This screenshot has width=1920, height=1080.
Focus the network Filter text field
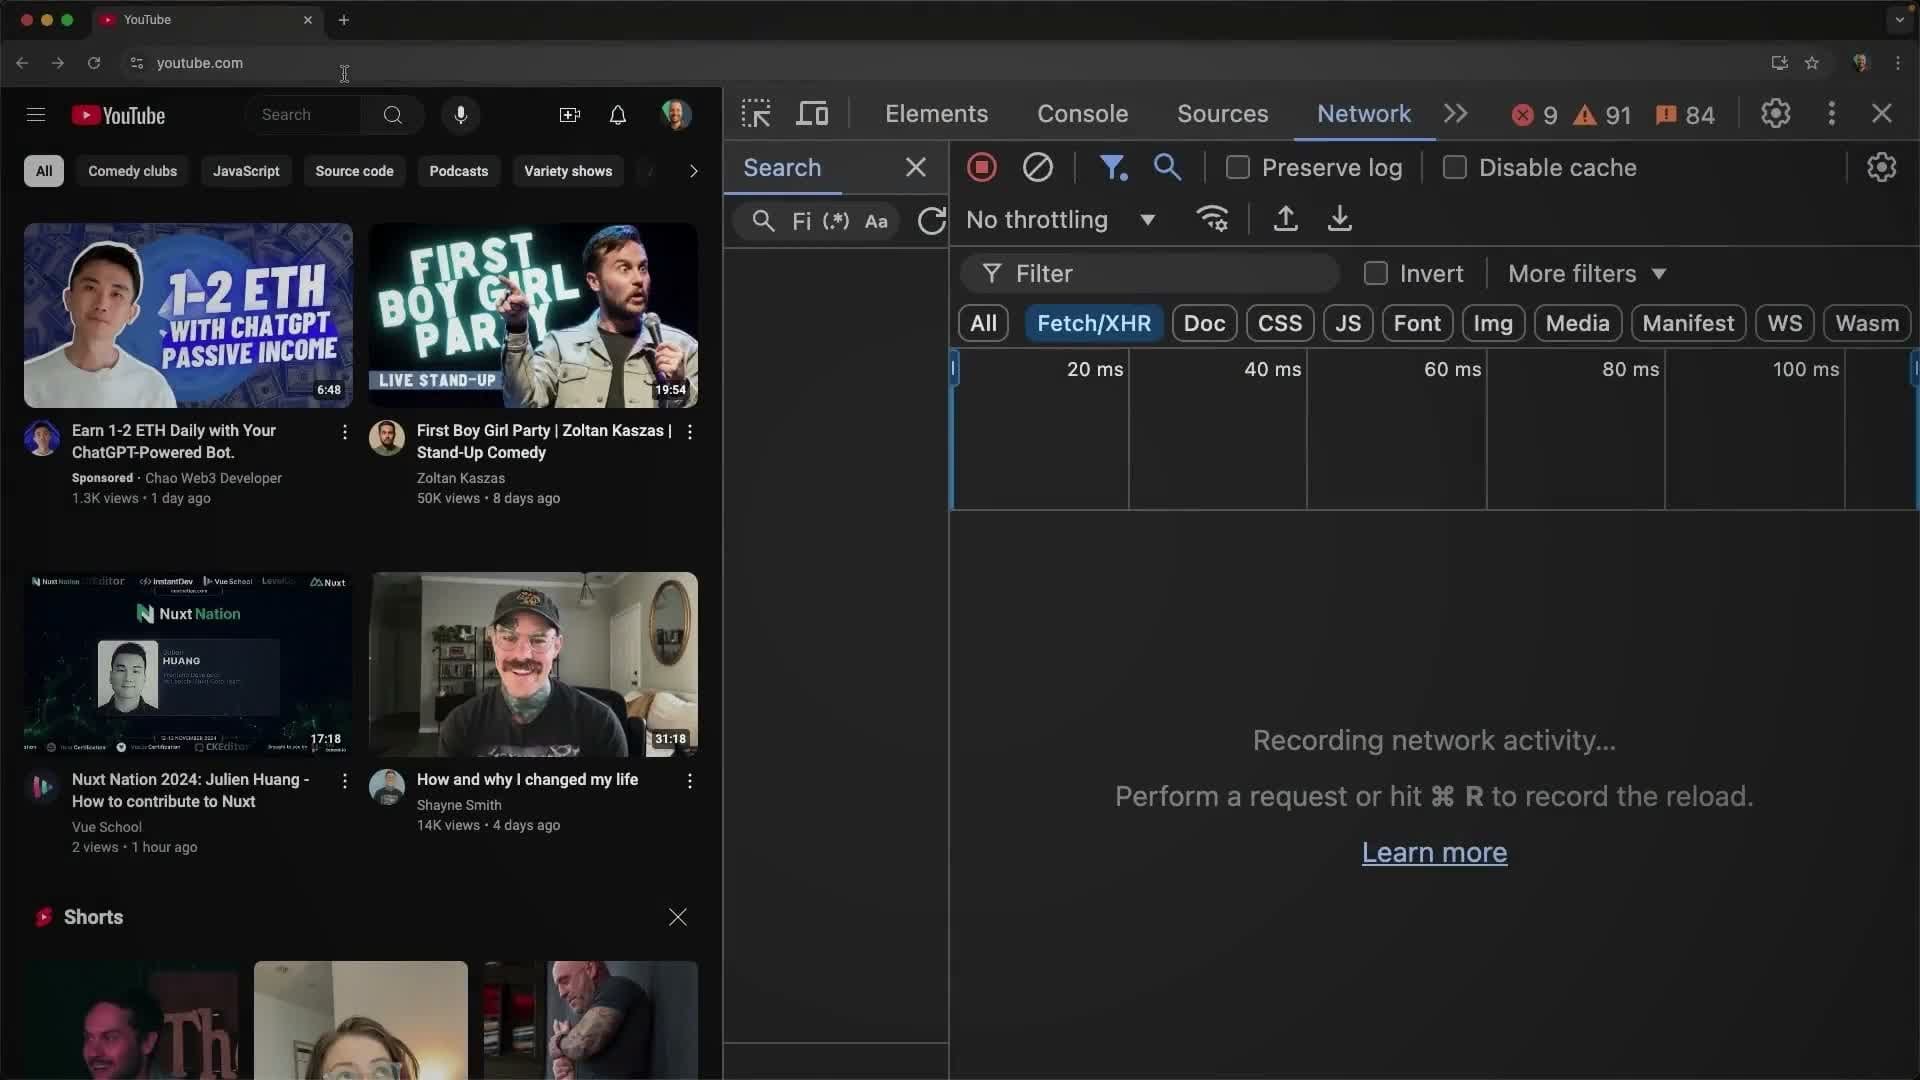(x=1150, y=274)
